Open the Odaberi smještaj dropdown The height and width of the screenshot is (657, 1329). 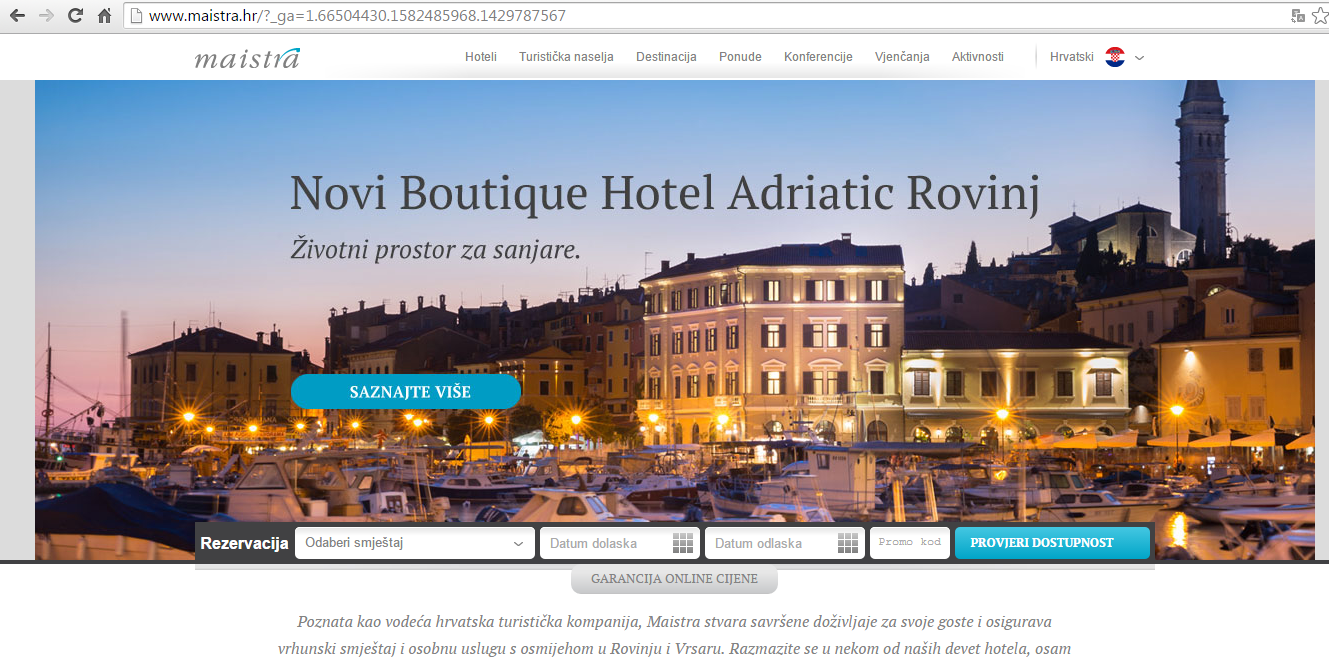click(414, 543)
